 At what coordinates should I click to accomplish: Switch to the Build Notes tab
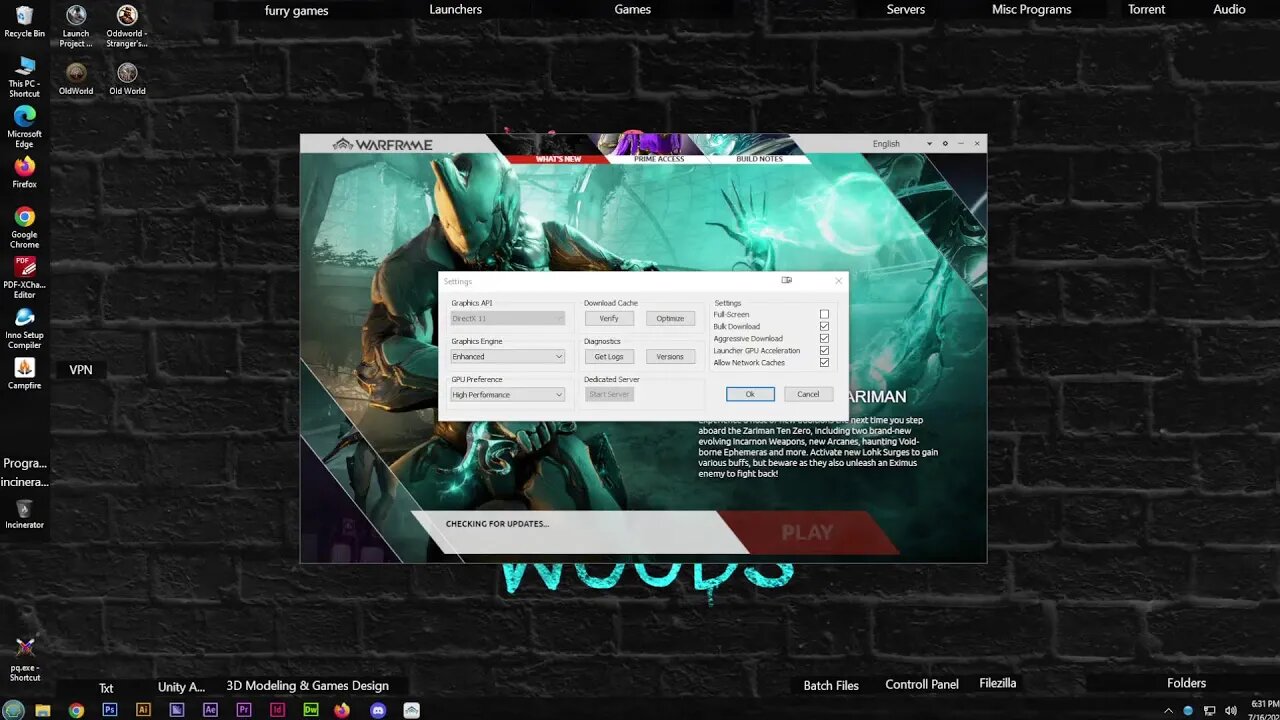[759, 159]
